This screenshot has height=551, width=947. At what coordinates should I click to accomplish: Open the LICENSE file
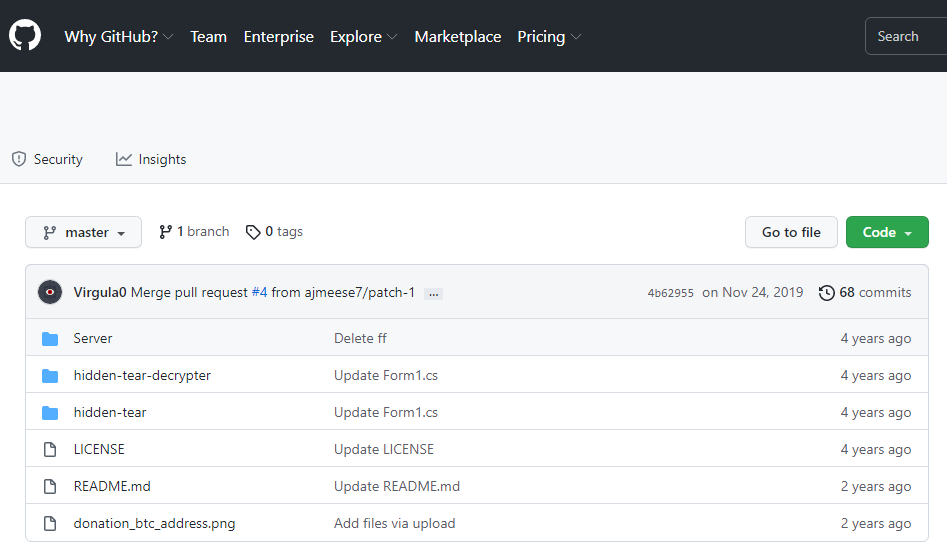[x=99, y=449]
